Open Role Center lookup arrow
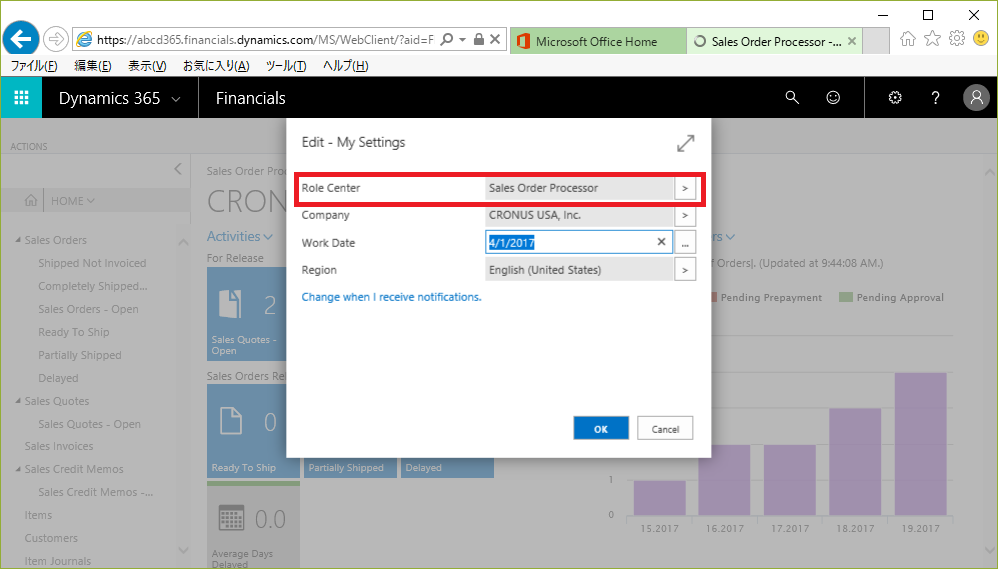 pyautogui.click(x=685, y=188)
